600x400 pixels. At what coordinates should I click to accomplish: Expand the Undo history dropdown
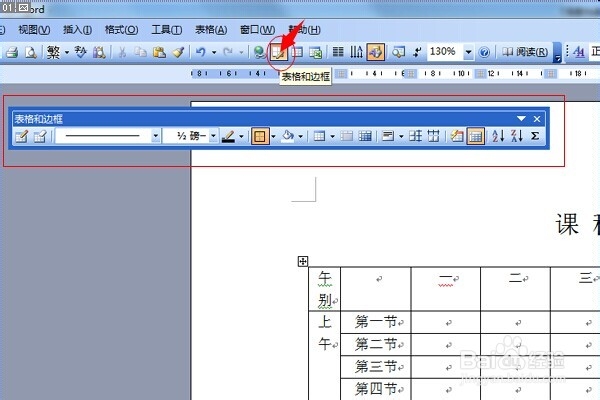[x=214, y=52]
